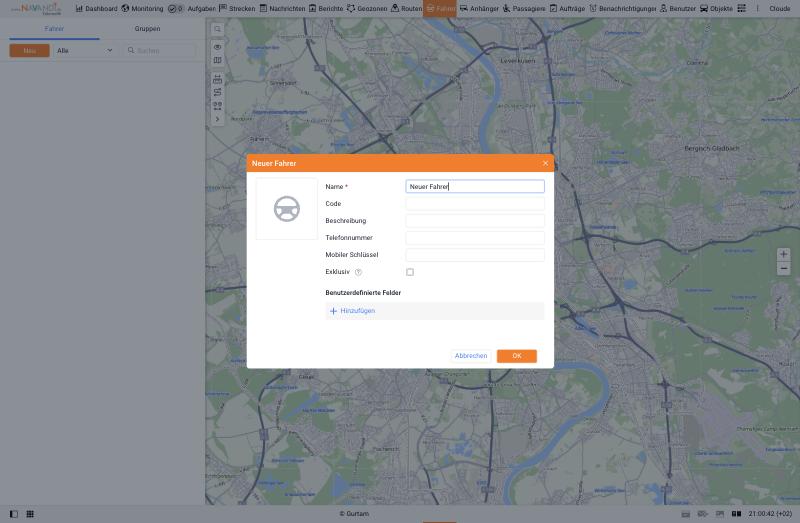Toggle the left panel layout icon in footer
The image size is (800, 523).
pyautogui.click(x=14, y=514)
